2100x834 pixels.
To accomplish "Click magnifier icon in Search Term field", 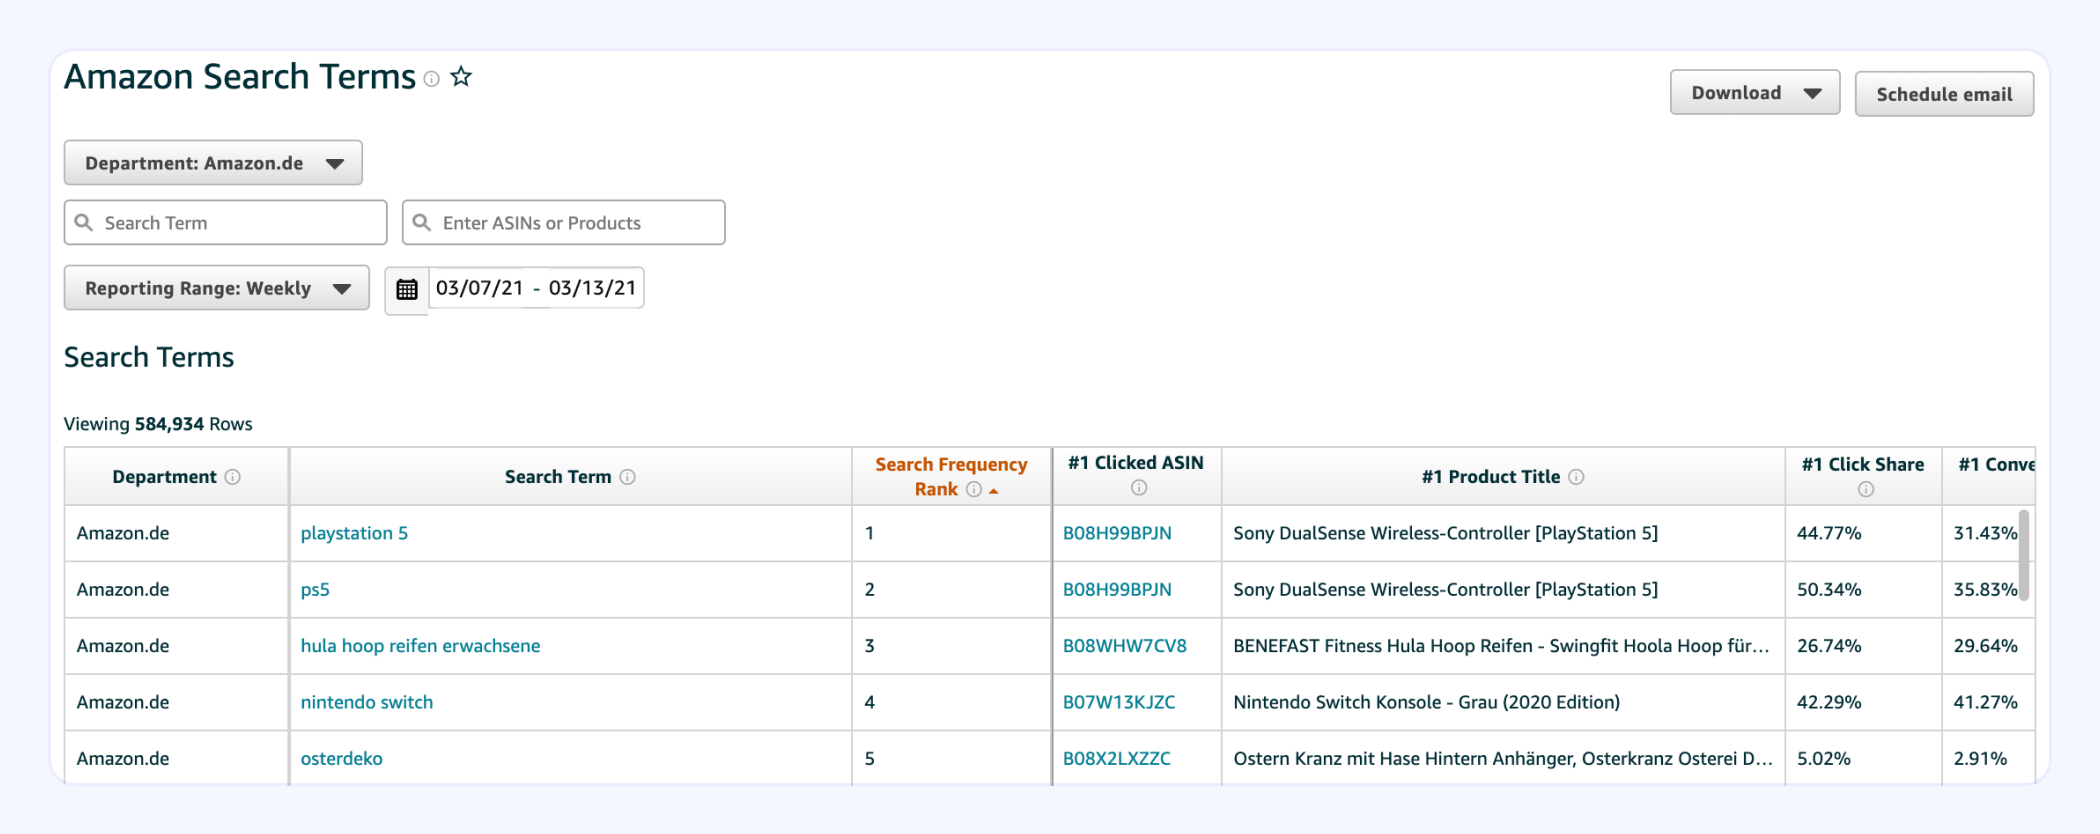I will pyautogui.click(x=84, y=222).
